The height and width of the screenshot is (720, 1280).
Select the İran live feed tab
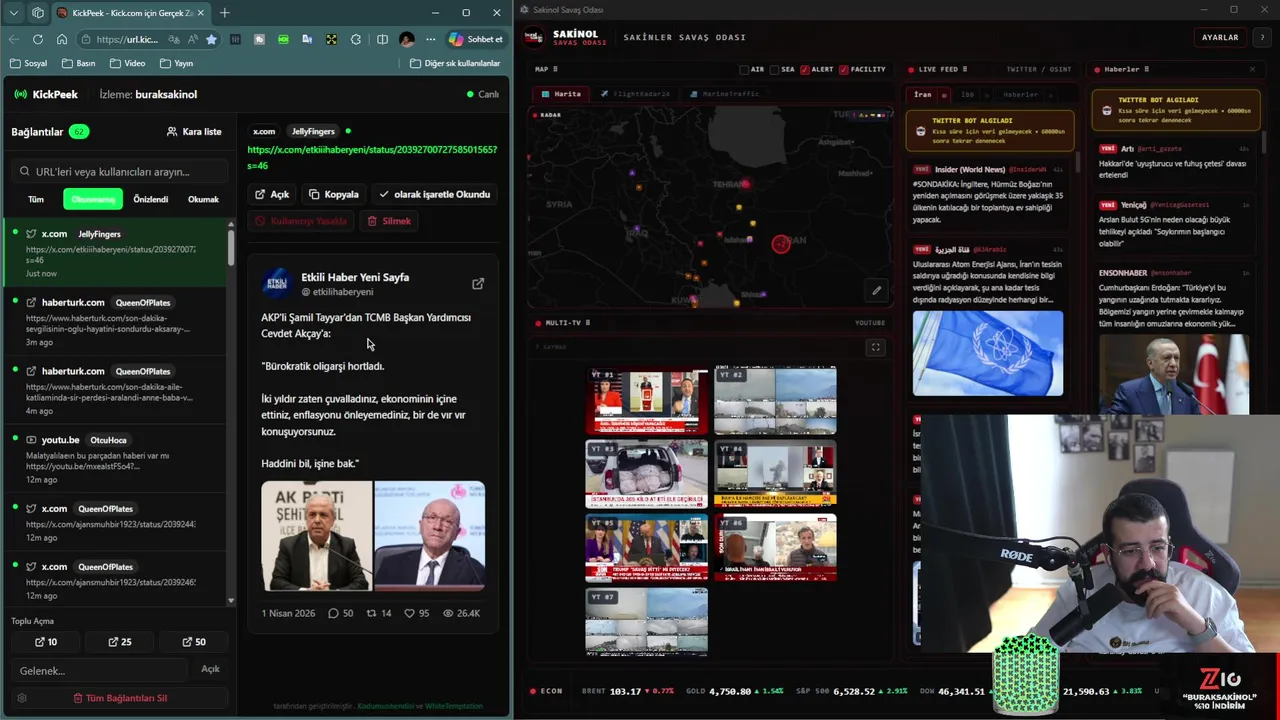click(922, 94)
